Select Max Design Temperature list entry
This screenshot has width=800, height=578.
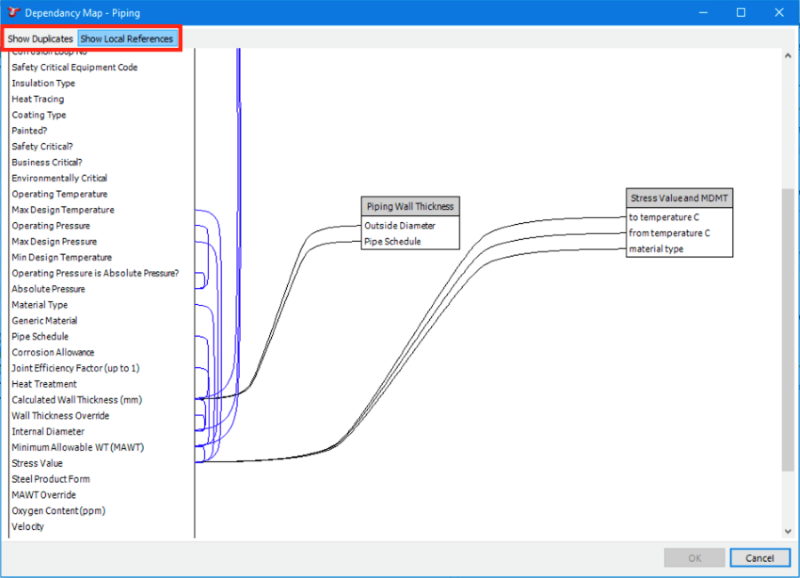coord(62,210)
